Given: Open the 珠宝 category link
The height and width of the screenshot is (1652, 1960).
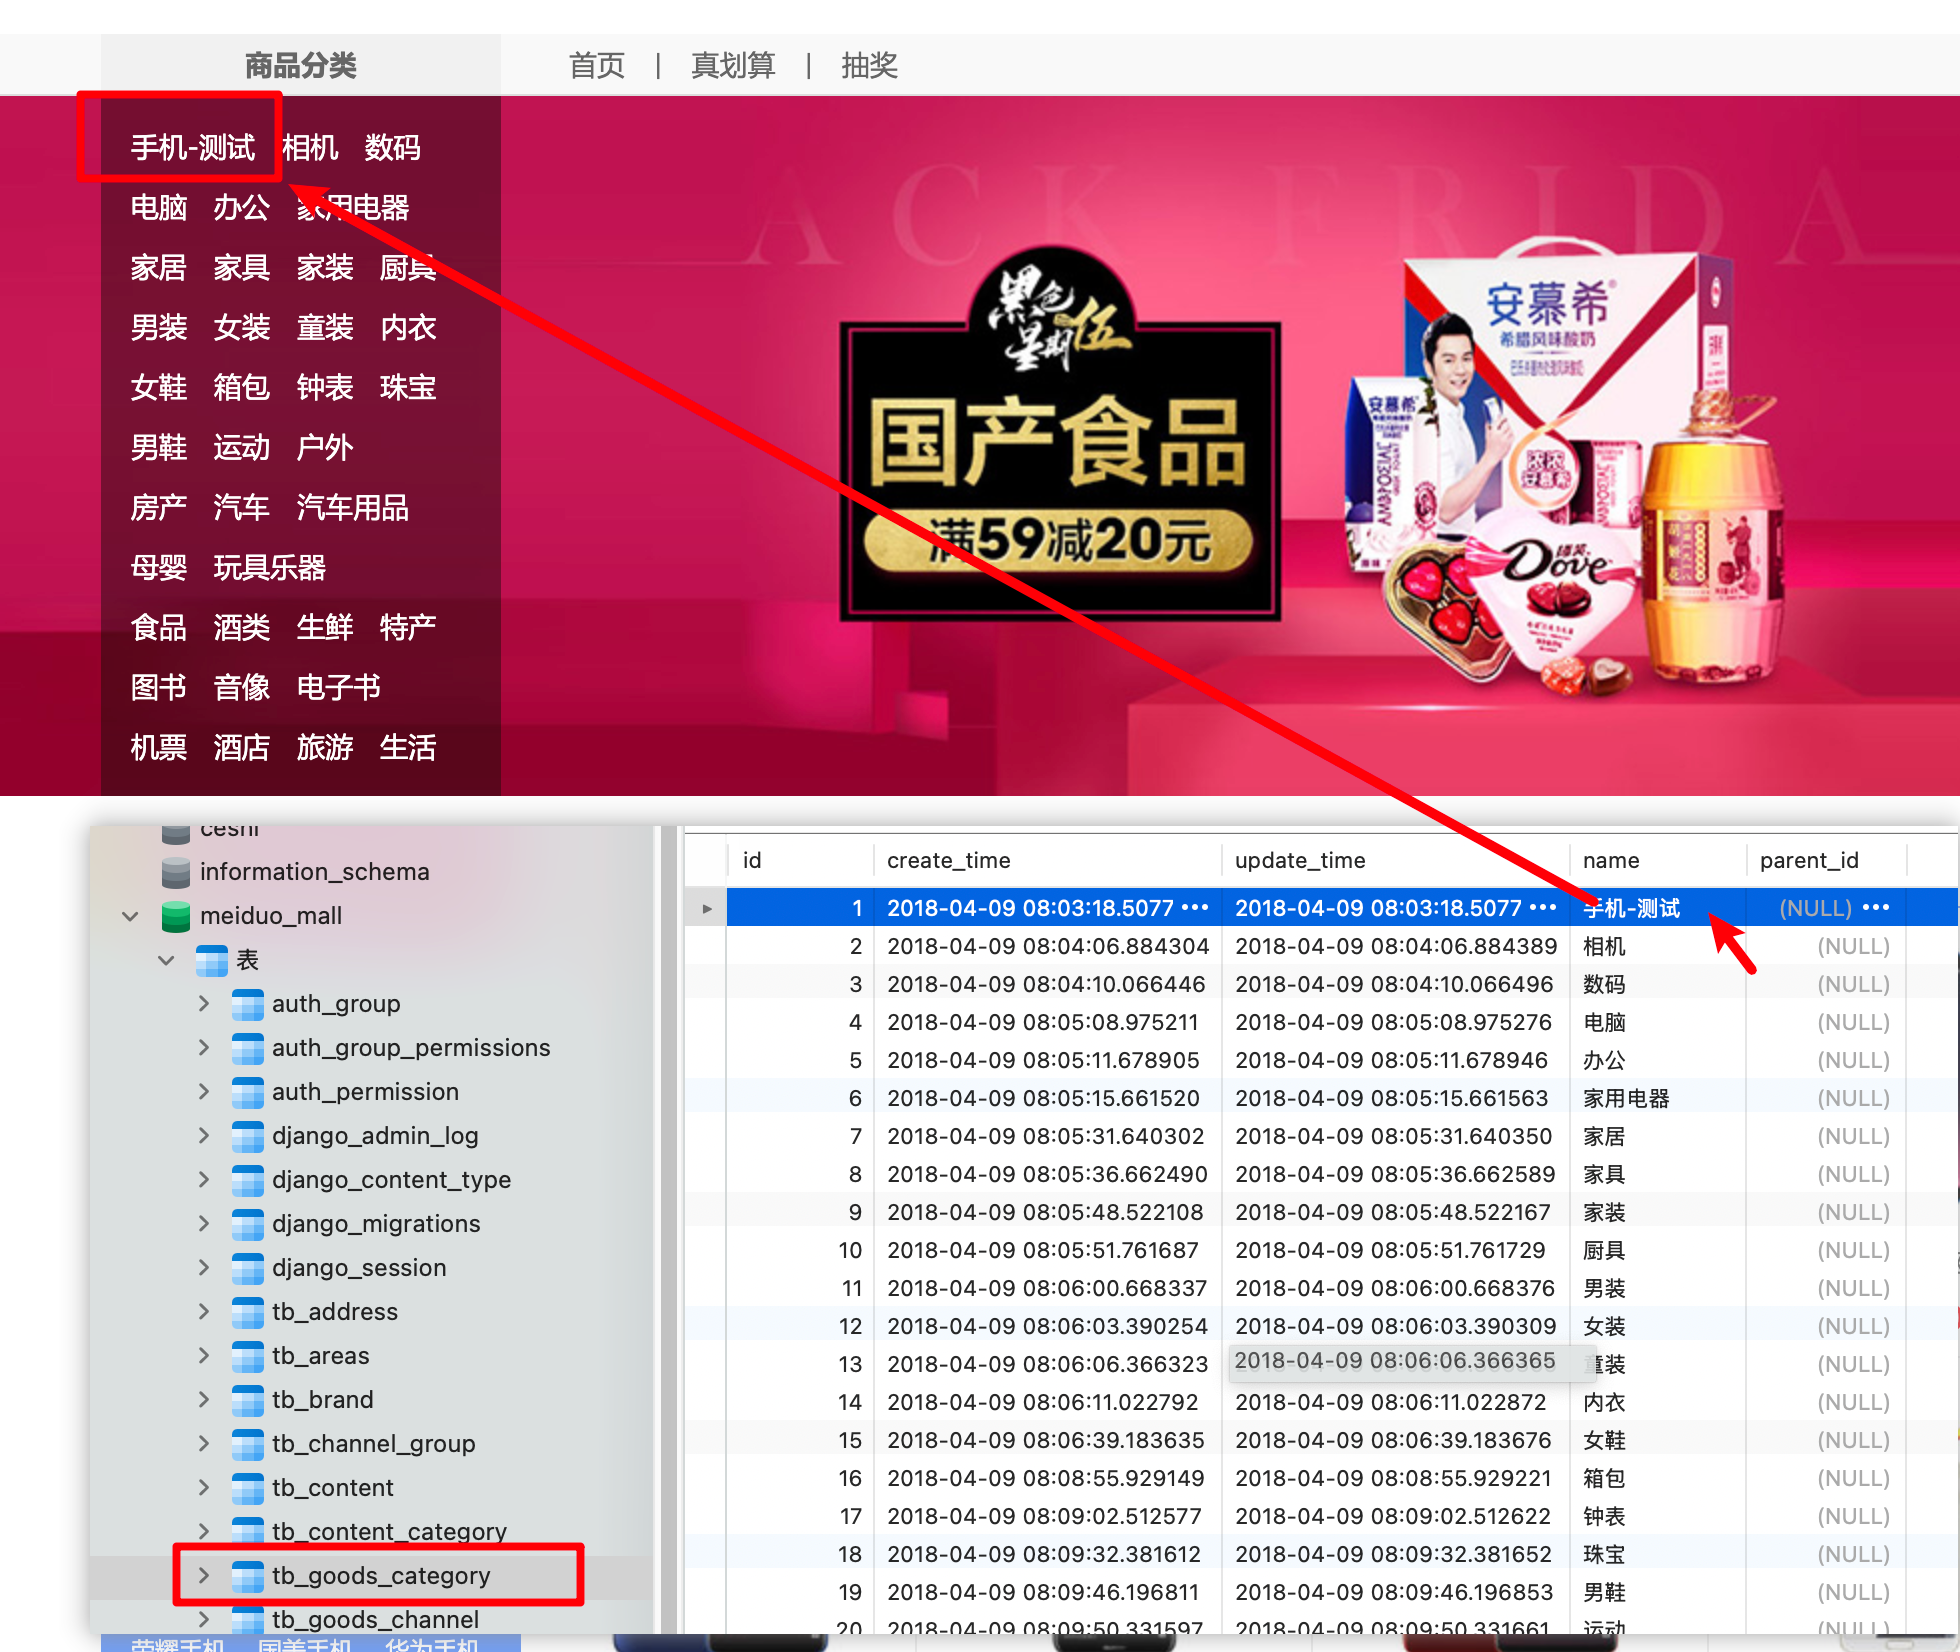Looking at the screenshot, I should pos(407,388).
